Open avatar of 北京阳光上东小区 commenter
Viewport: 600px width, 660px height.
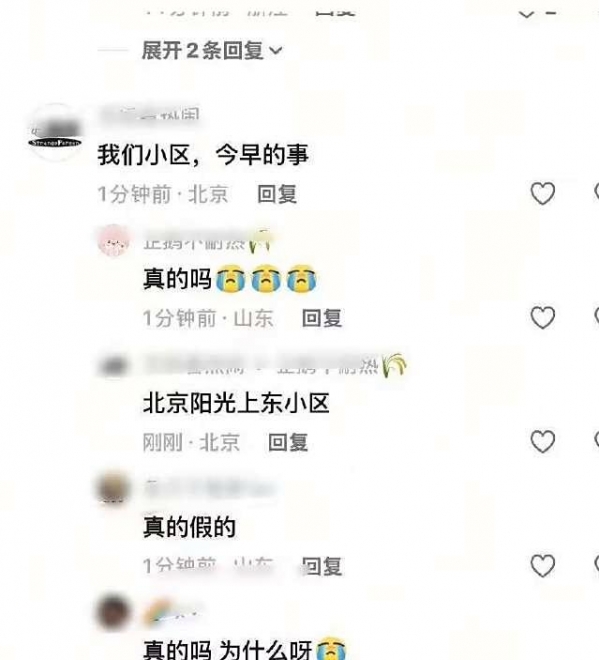pyautogui.click(x=113, y=365)
